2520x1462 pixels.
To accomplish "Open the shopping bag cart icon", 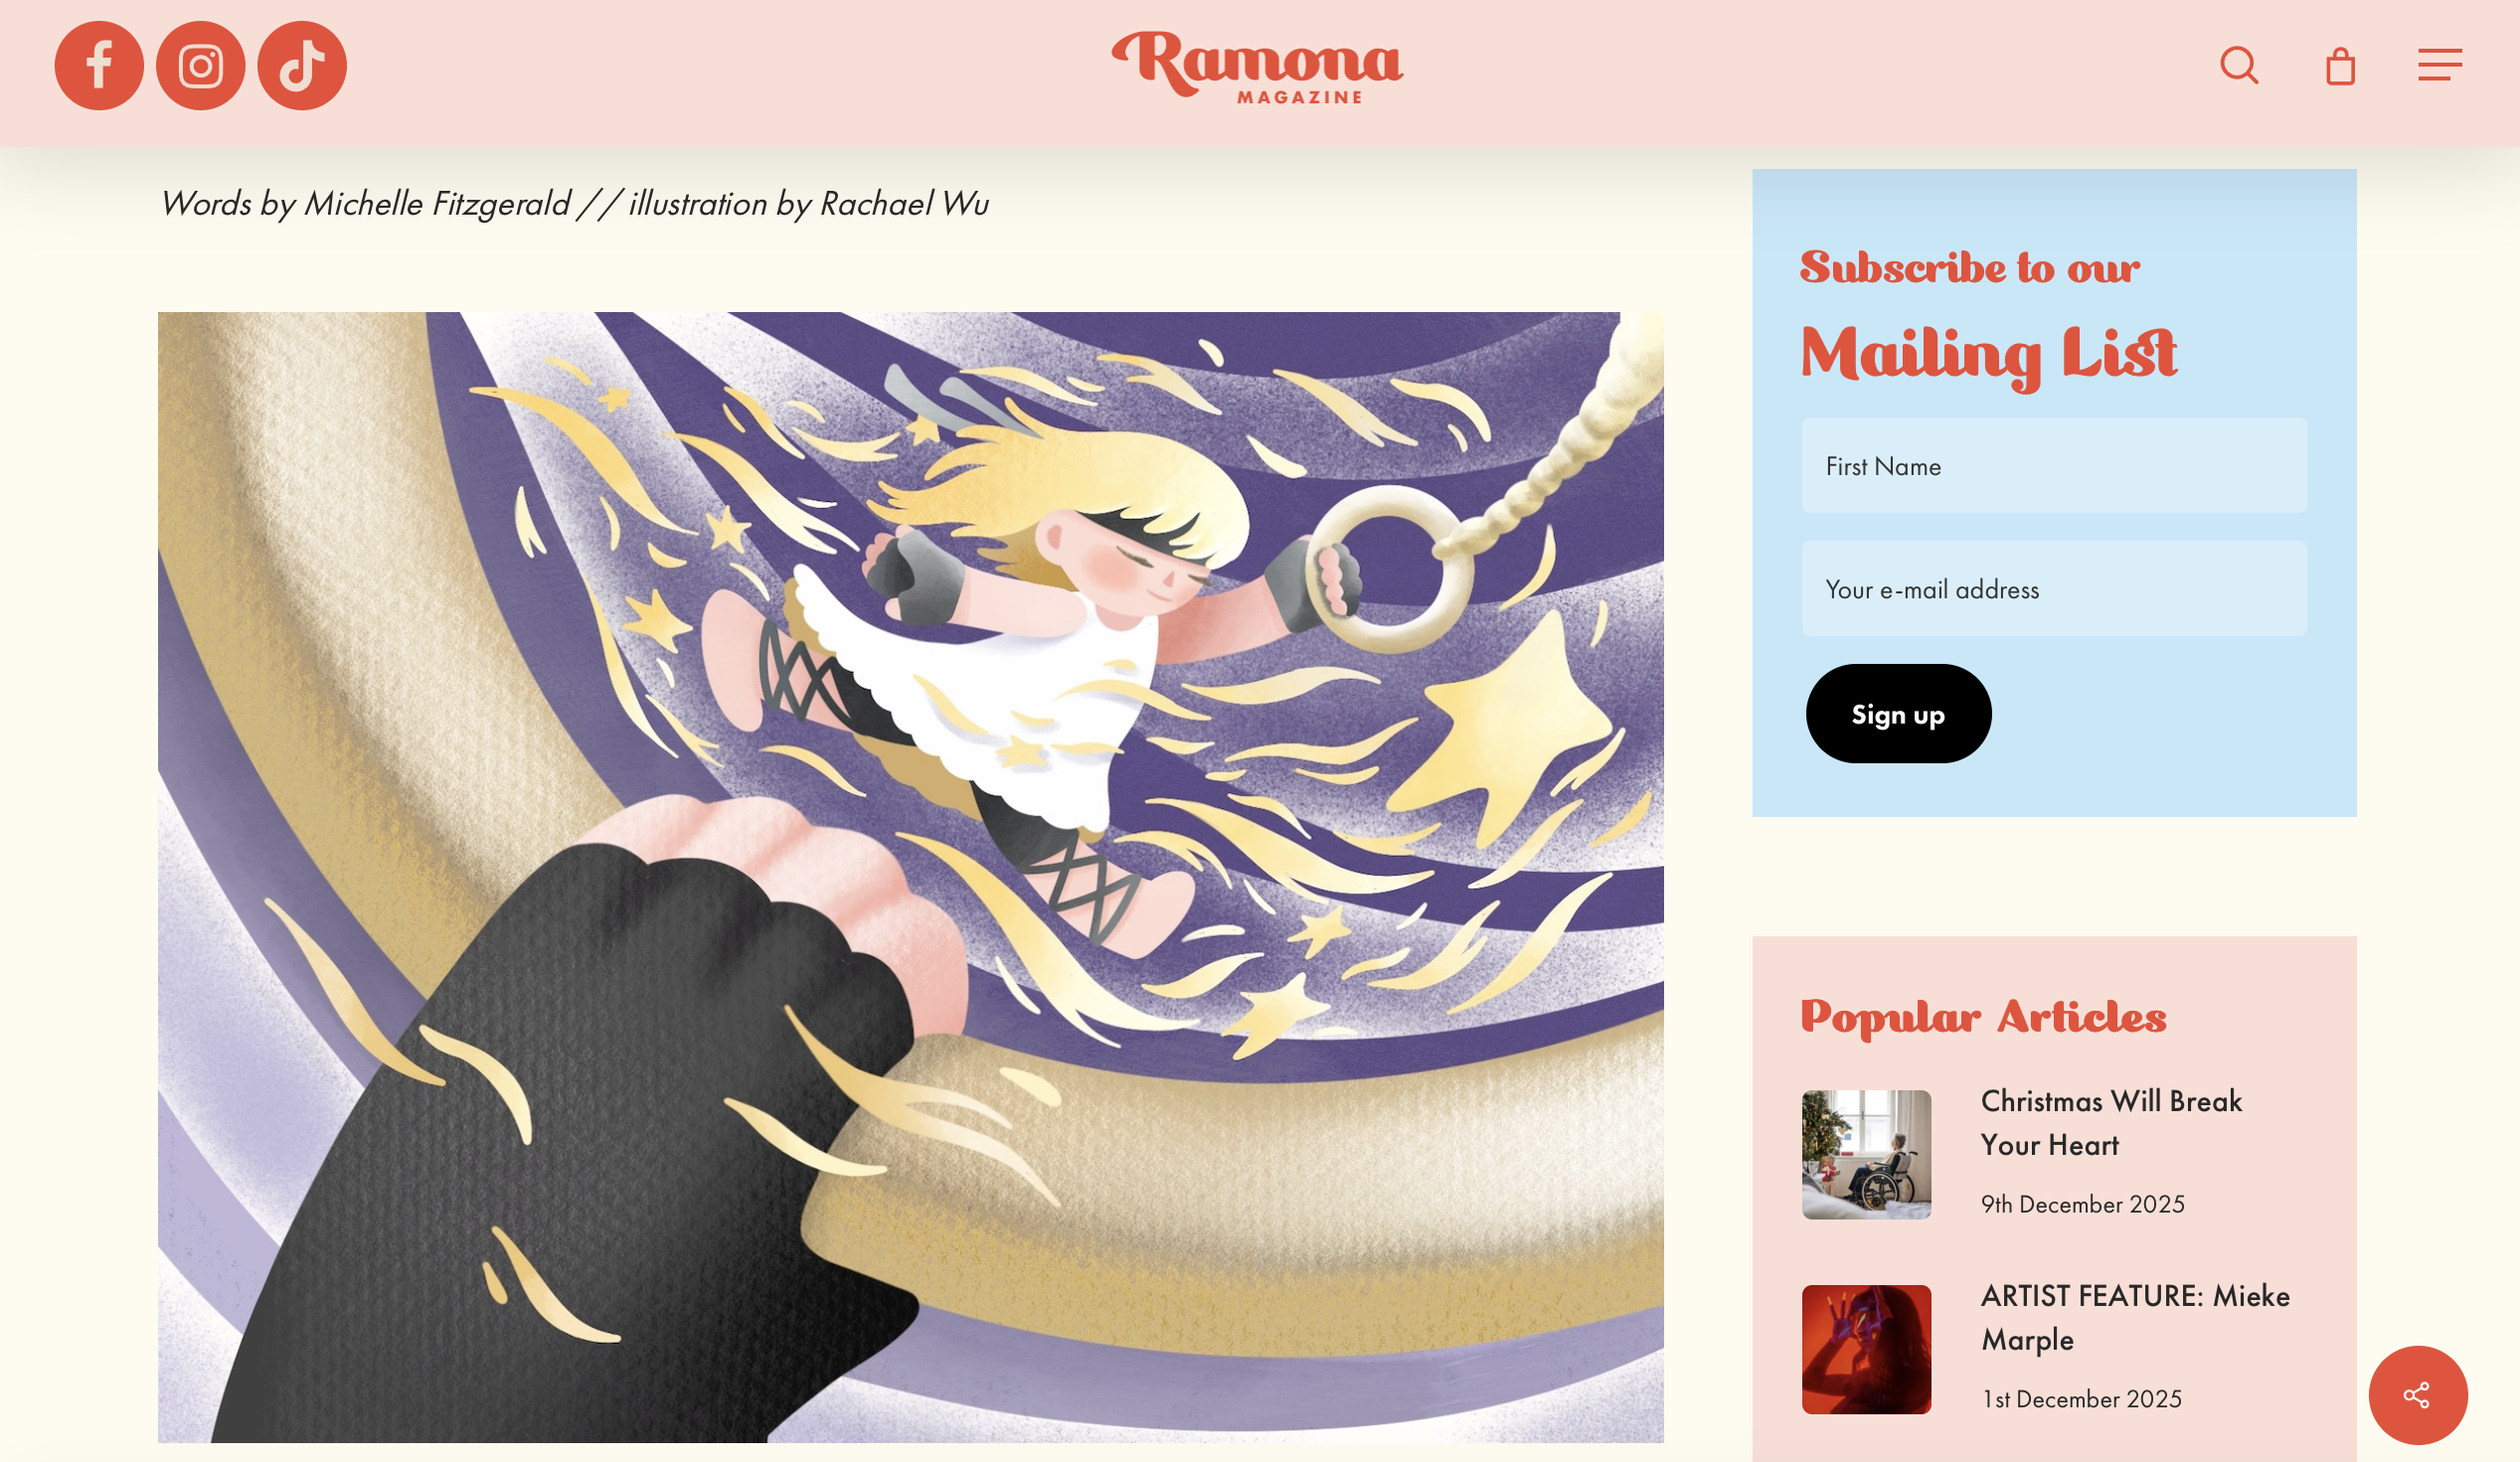I will (x=2340, y=66).
